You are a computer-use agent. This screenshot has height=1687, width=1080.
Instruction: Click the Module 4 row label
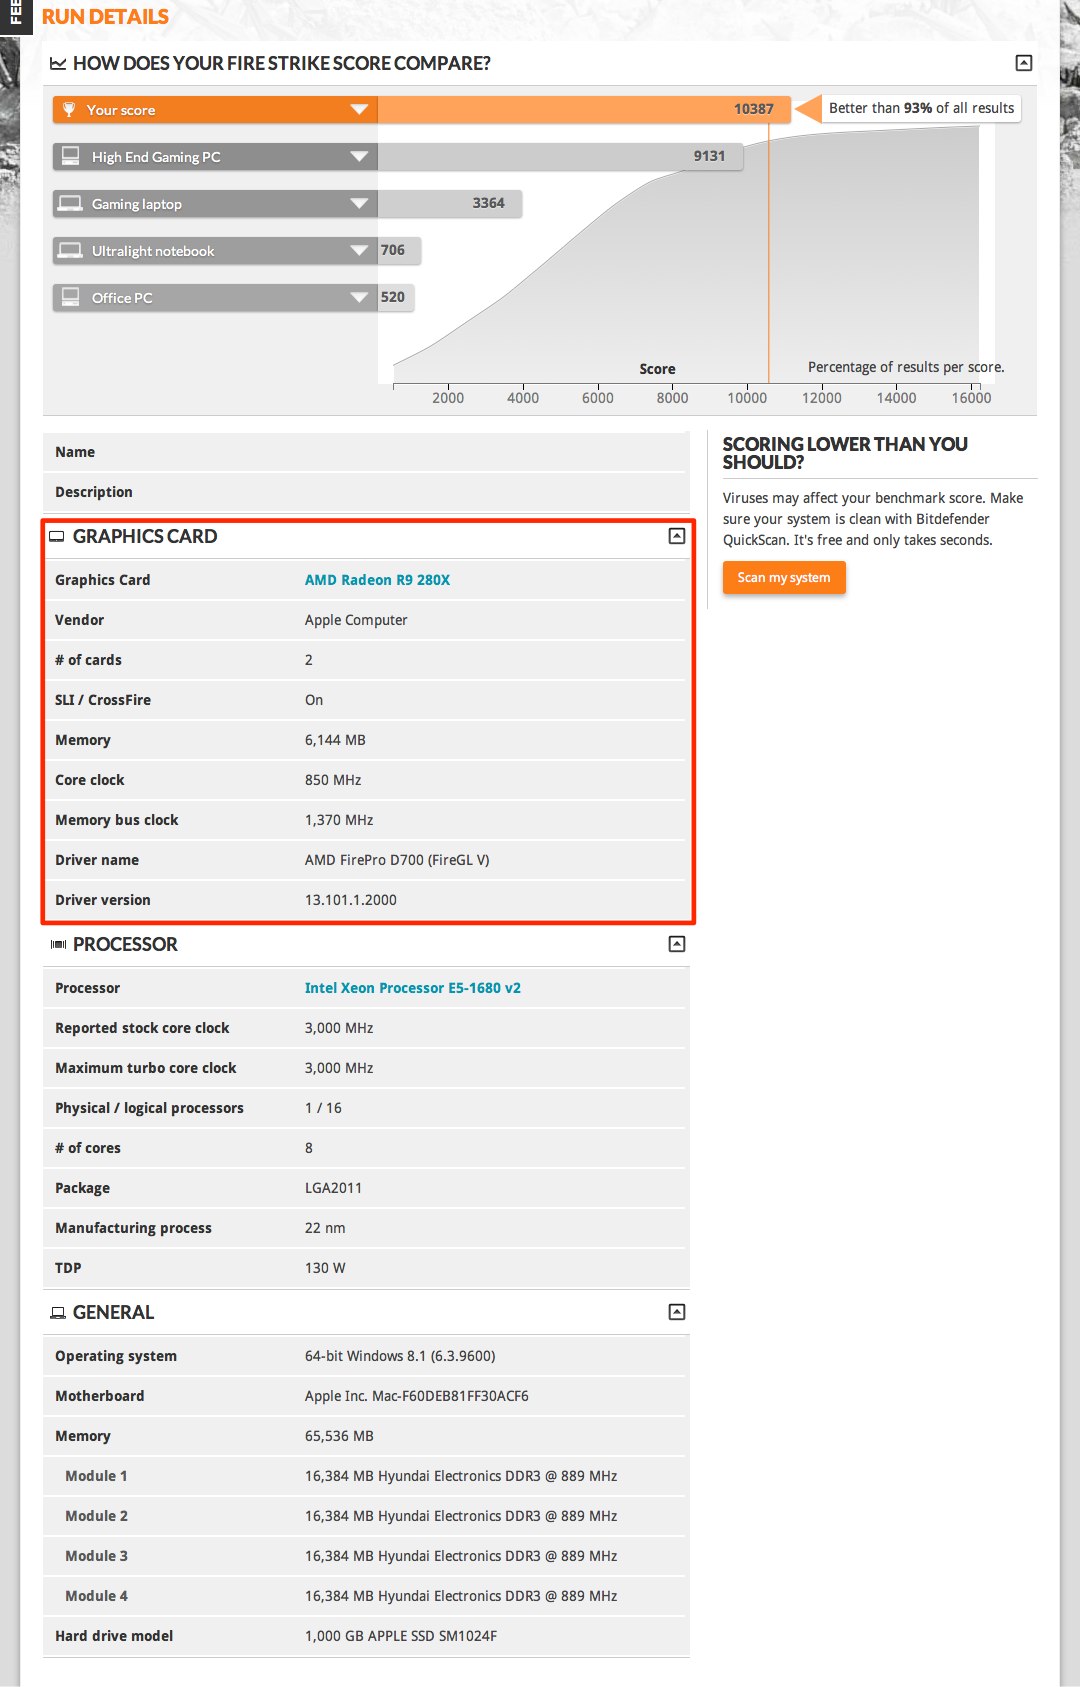pos(96,1596)
